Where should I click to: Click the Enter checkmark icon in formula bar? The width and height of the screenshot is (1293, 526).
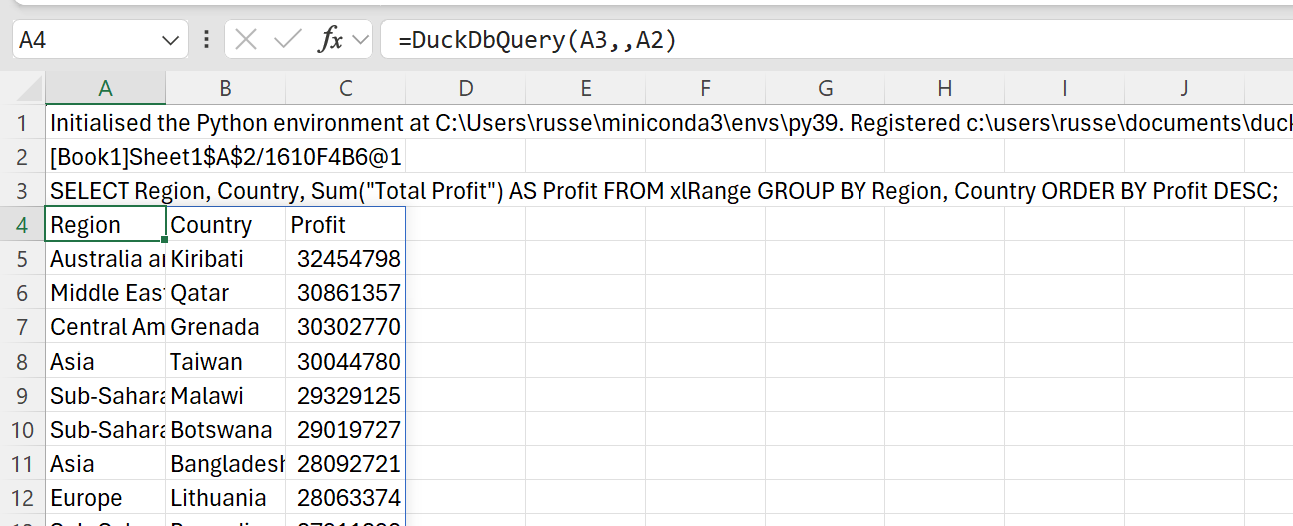(x=288, y=40)
